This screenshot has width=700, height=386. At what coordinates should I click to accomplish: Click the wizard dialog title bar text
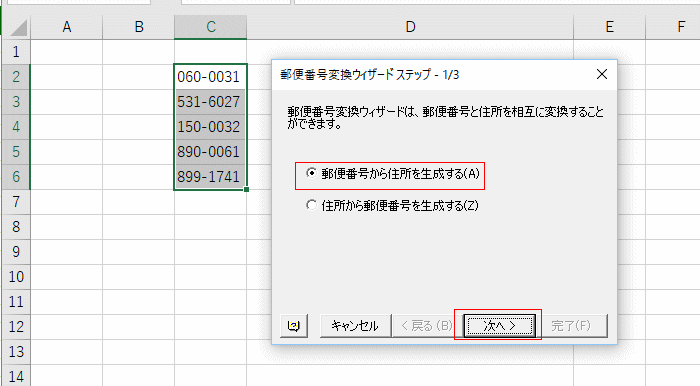coord(370,75)
